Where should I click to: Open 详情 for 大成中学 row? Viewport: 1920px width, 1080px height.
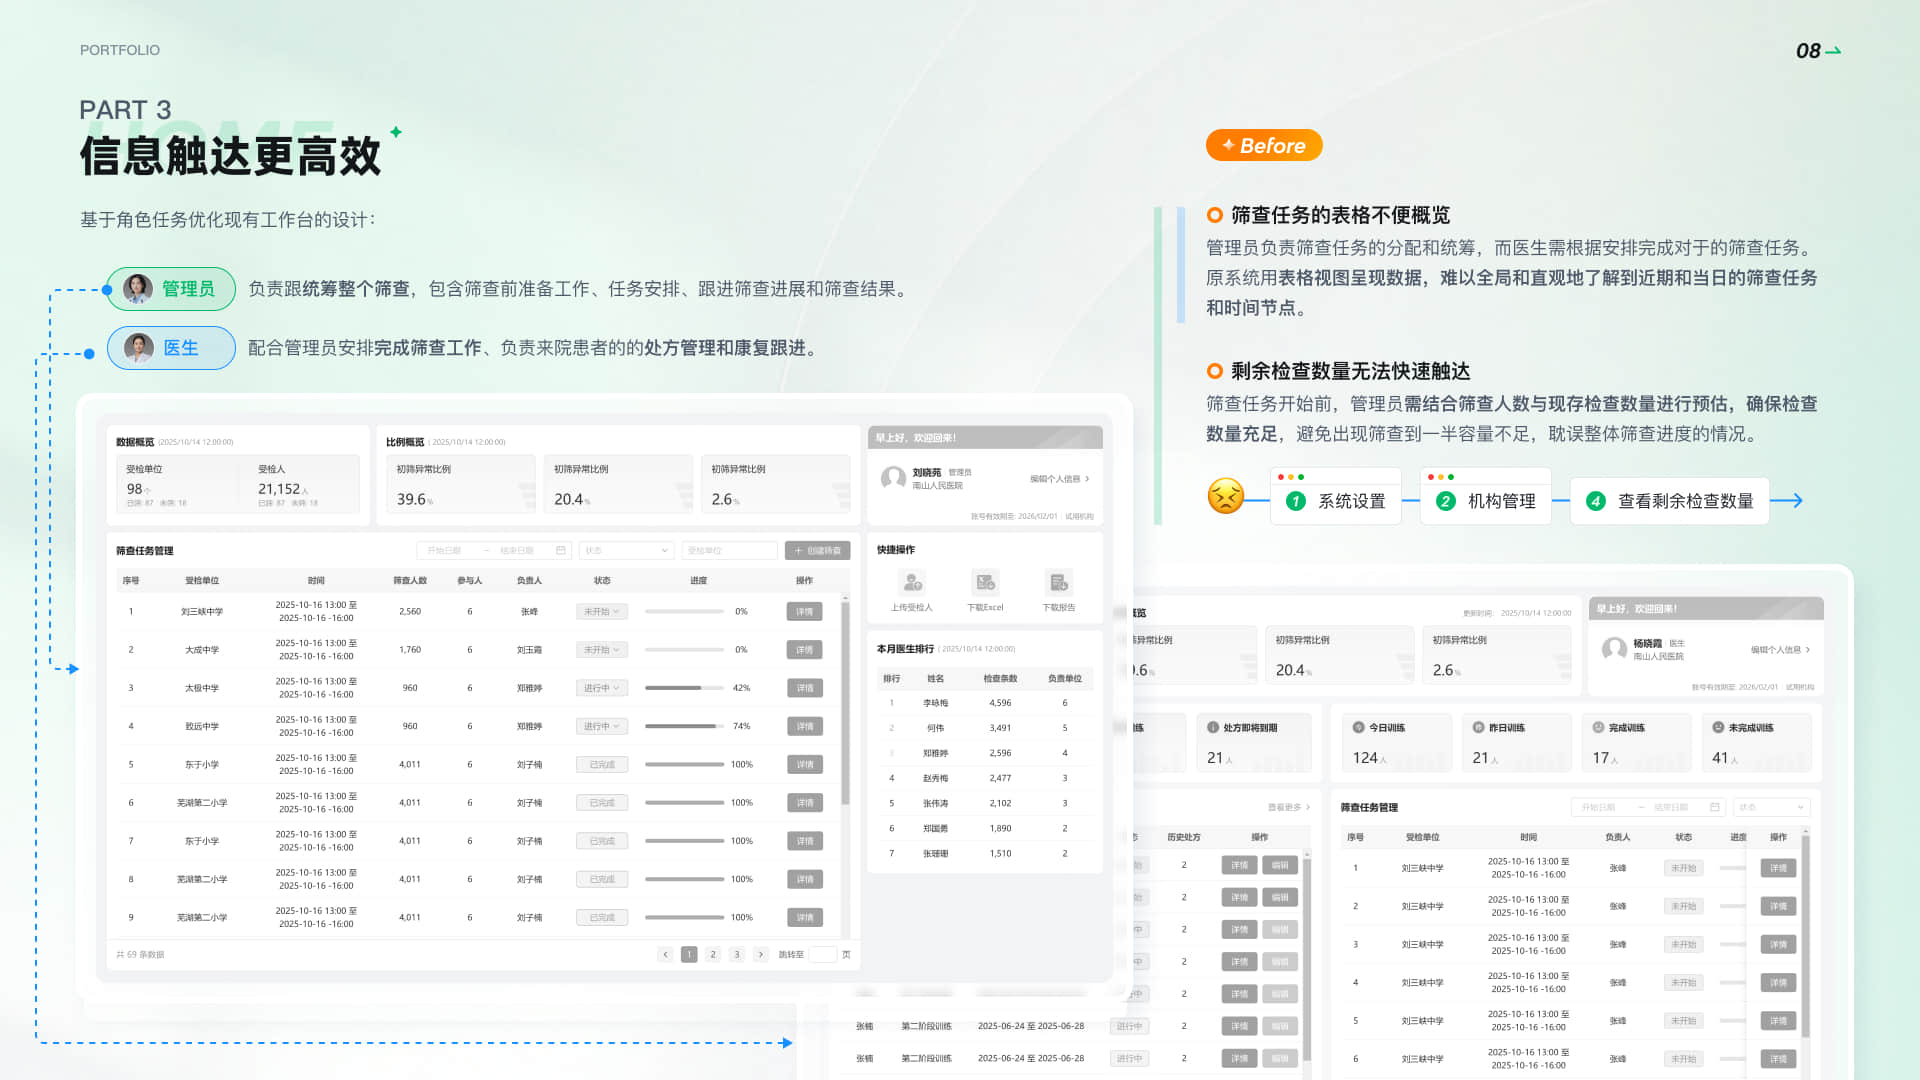tap(805, 650)
